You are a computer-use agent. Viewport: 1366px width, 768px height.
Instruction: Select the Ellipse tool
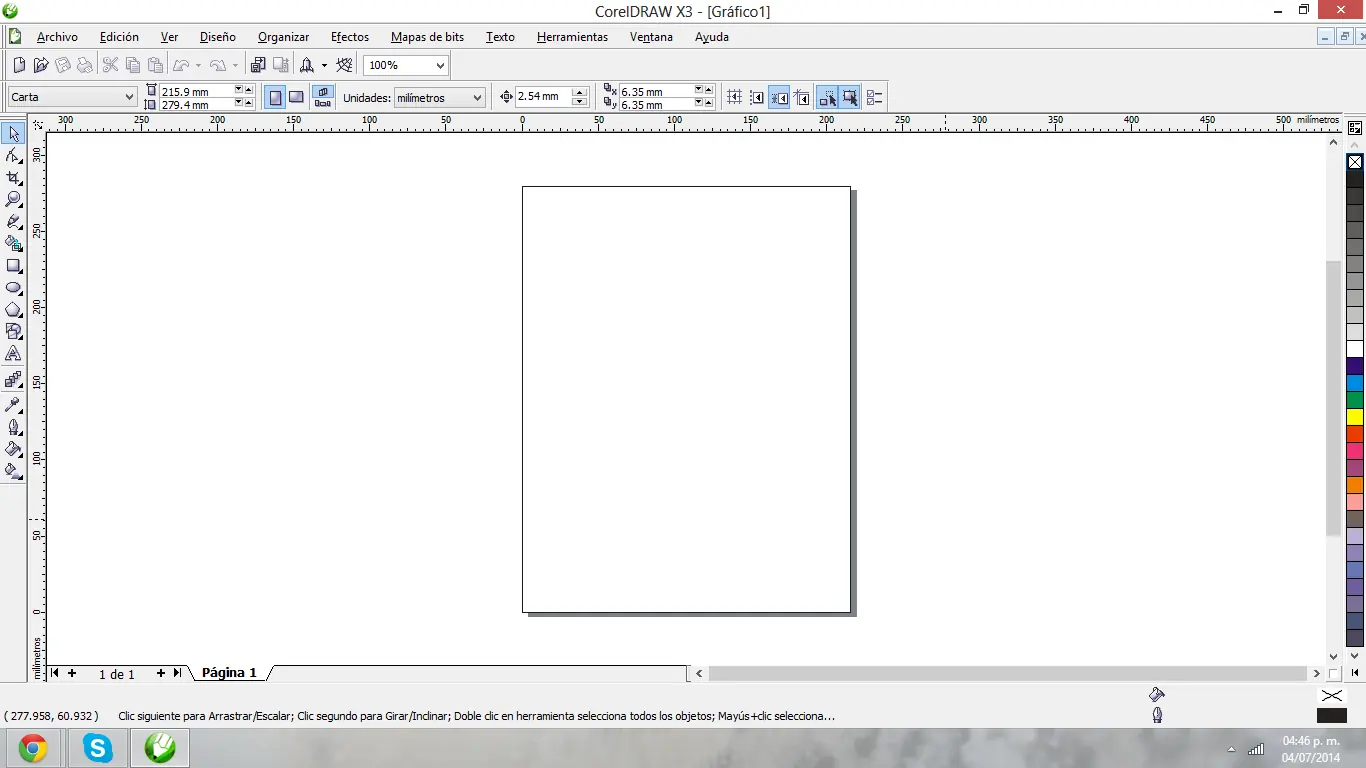(x=13, y=288)
